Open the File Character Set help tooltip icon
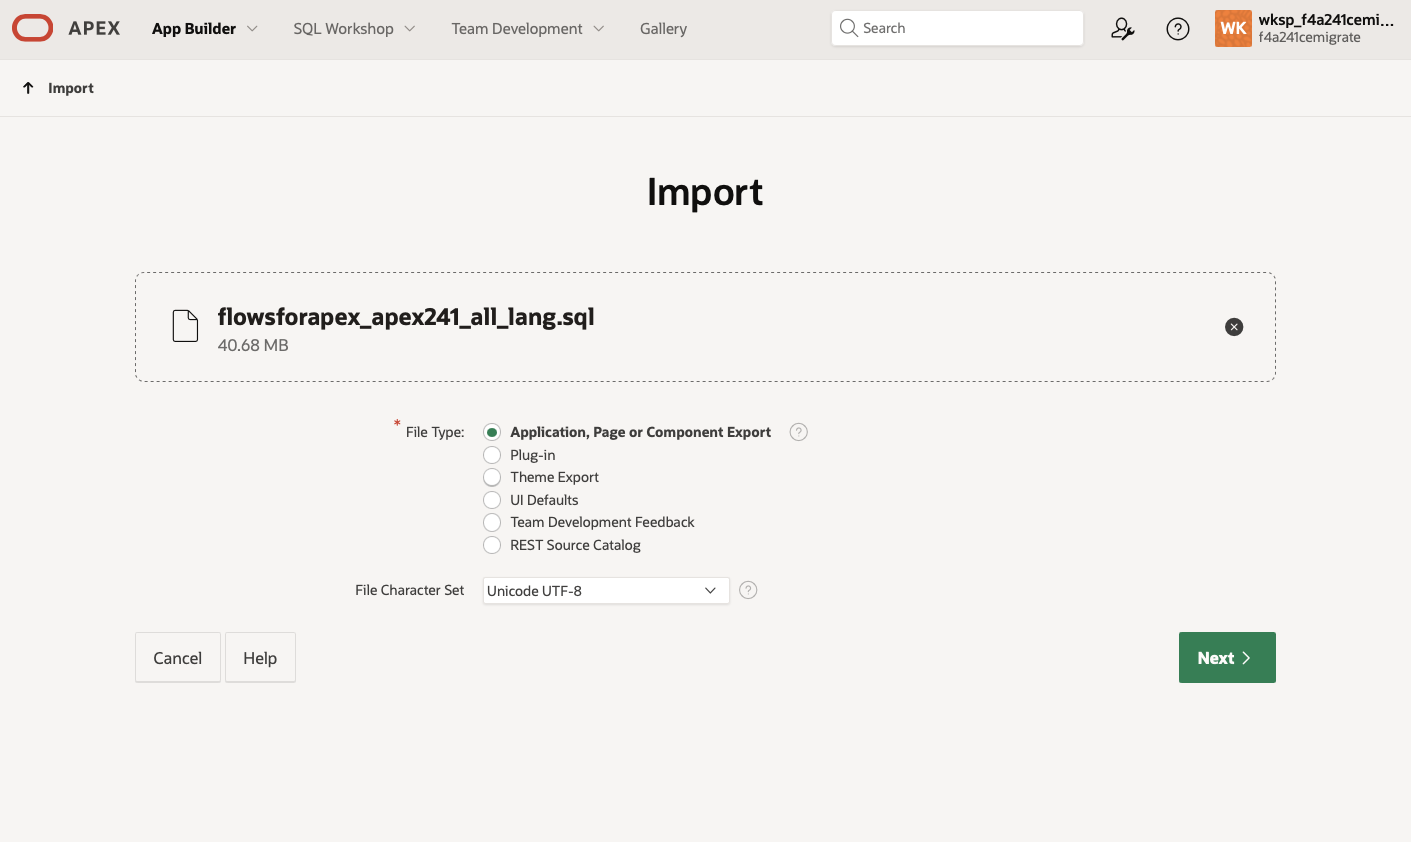Image resolution: width=1411 pixels, height=842 pixels. click(748, 590)
